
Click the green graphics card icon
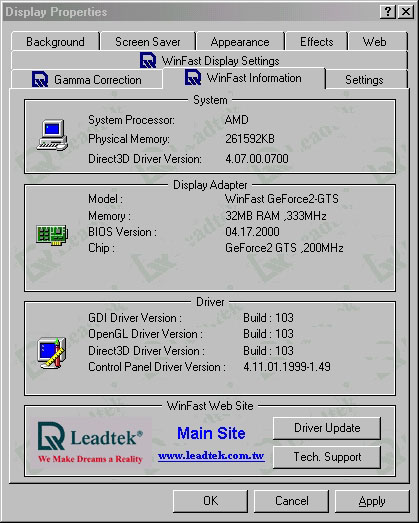click(52, 235)
